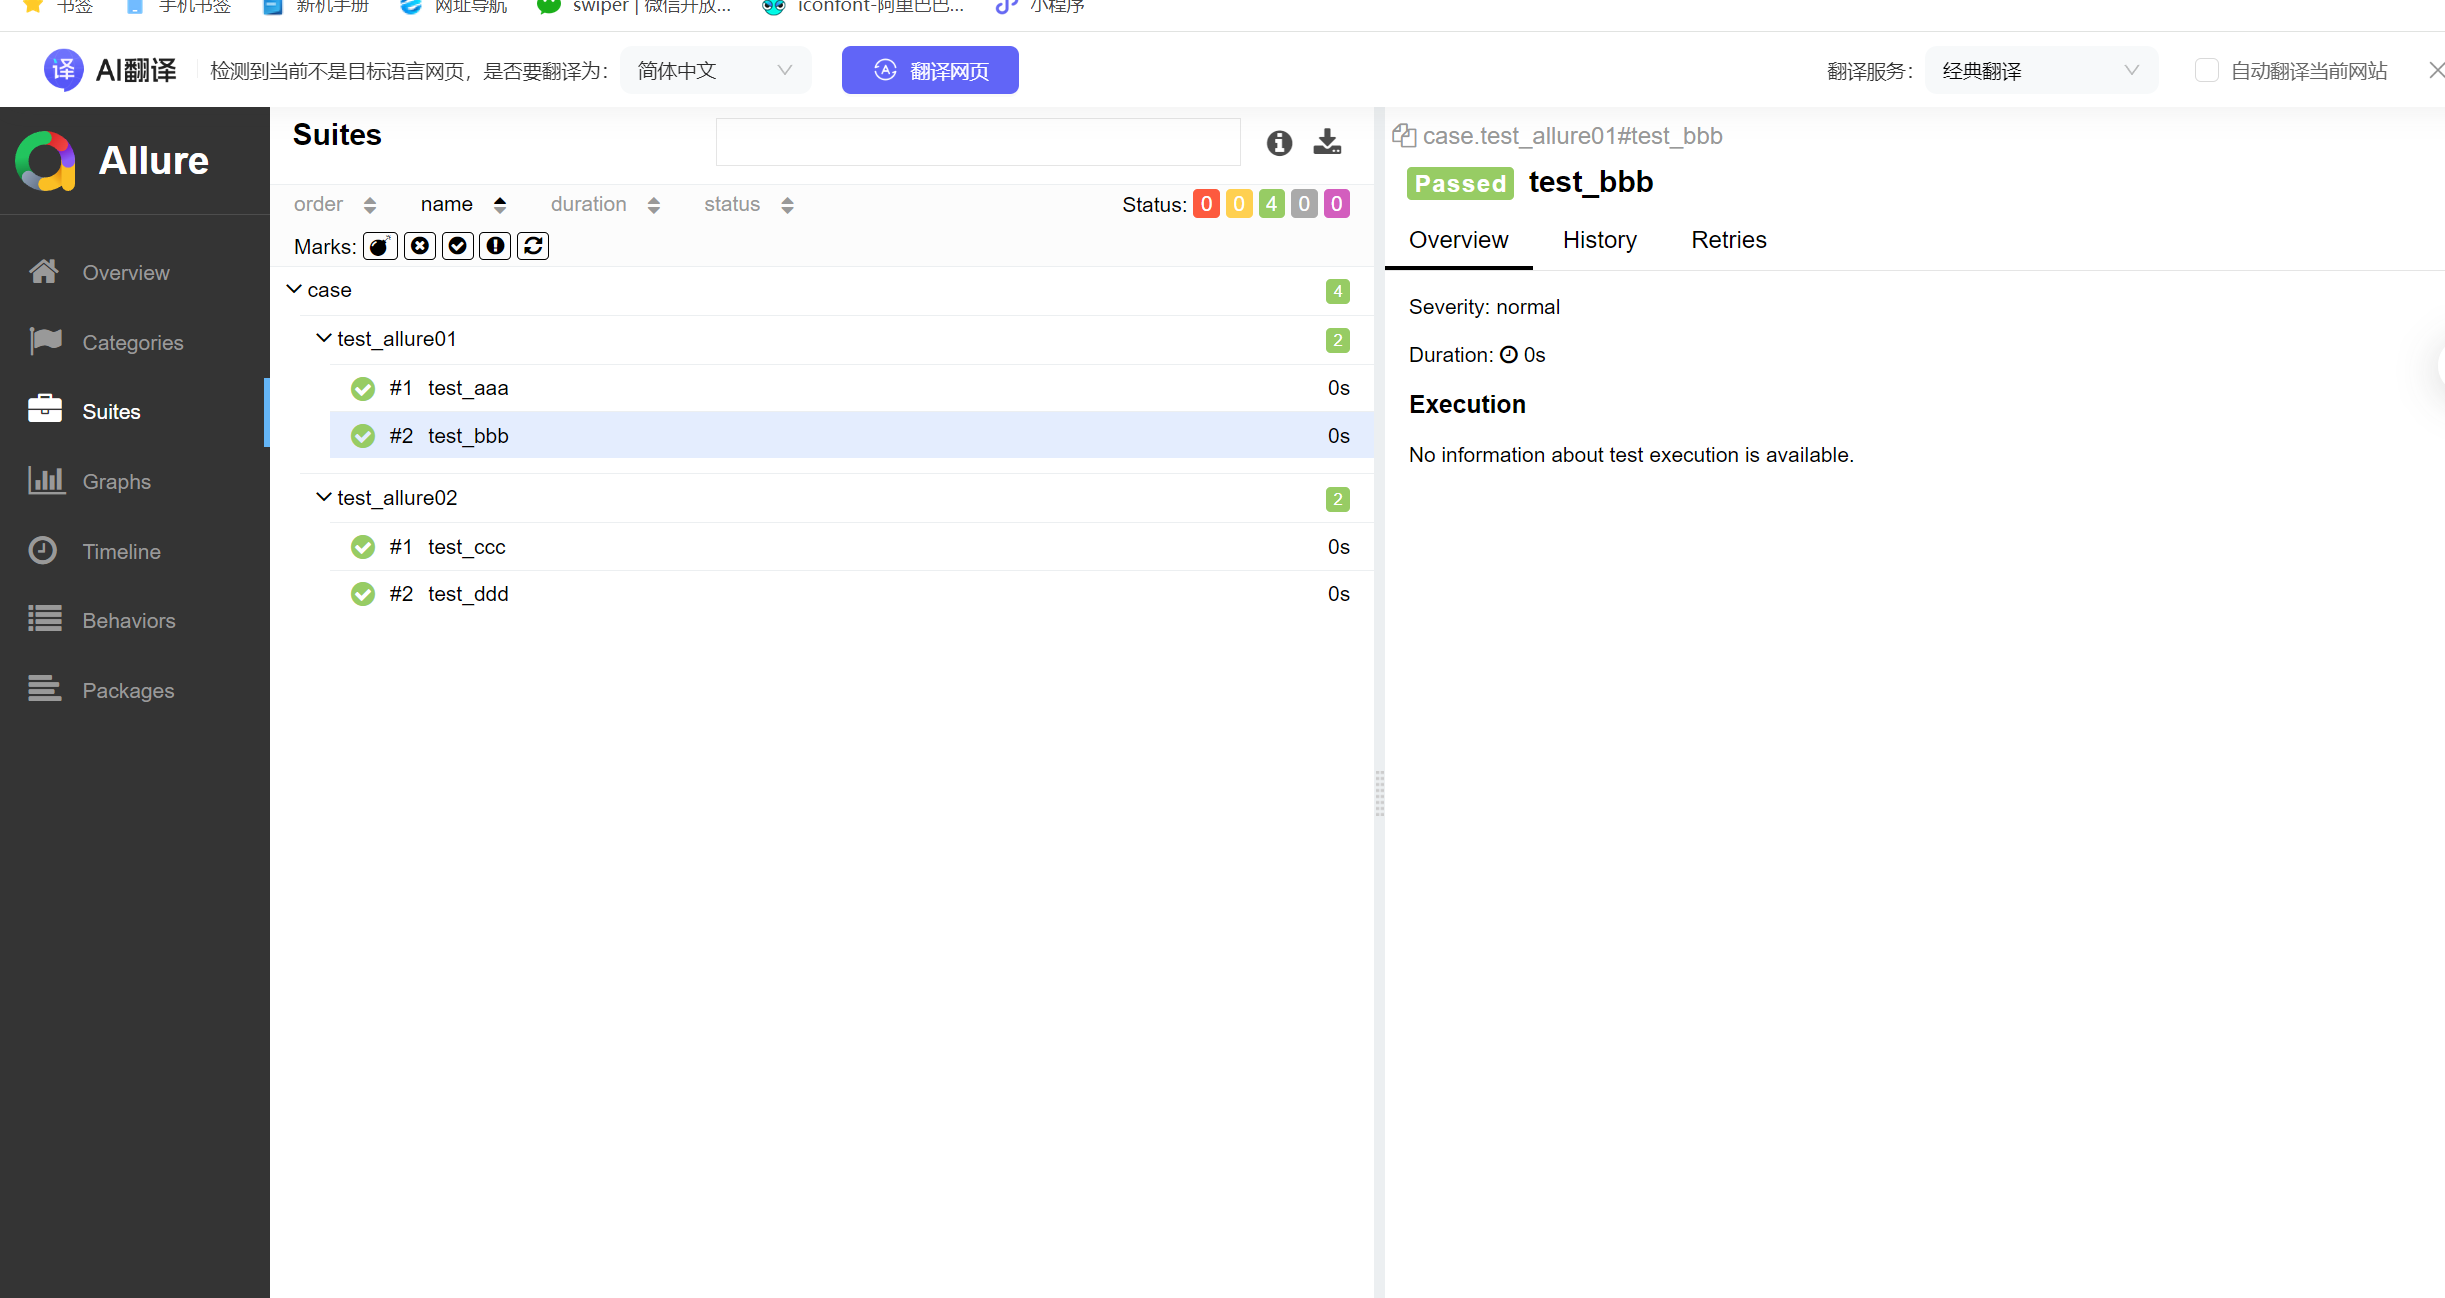Image resolution: width=2445 pixels, height=1298 pixels.
Task: Switch to the Retries tab
Action: [1729, 240]
